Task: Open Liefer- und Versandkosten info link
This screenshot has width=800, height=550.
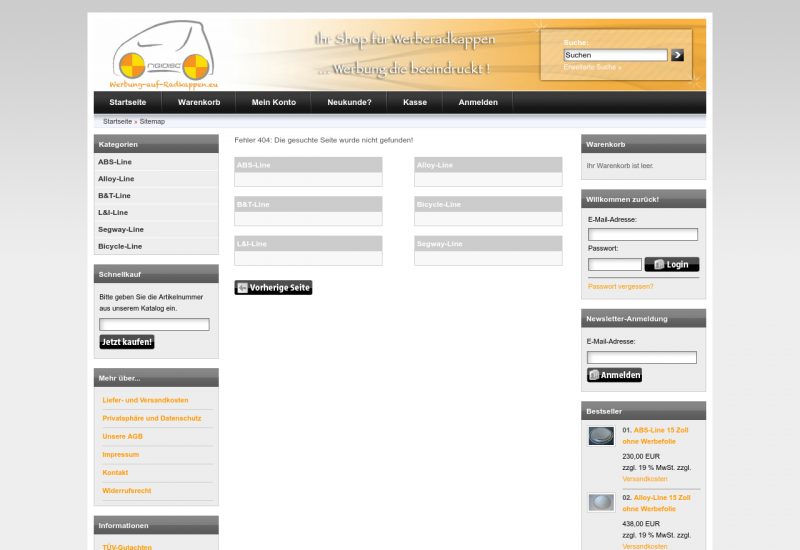Action: click(145, 400)
